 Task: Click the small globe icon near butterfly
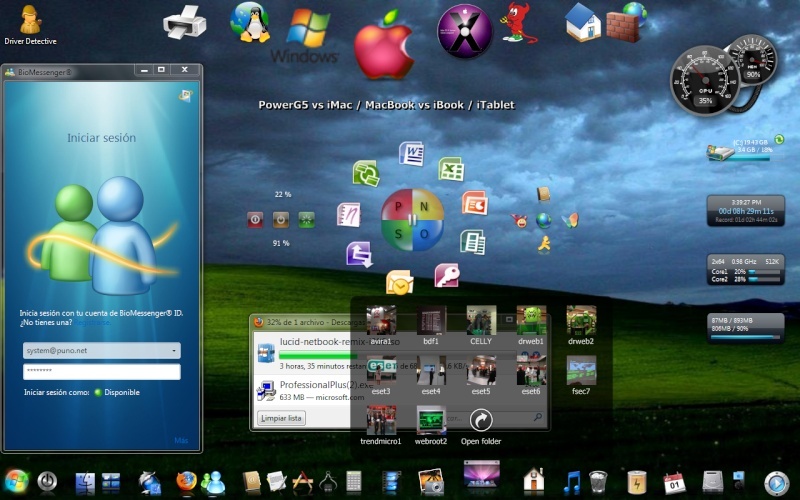pyautogui.click(x=544, y=220)
